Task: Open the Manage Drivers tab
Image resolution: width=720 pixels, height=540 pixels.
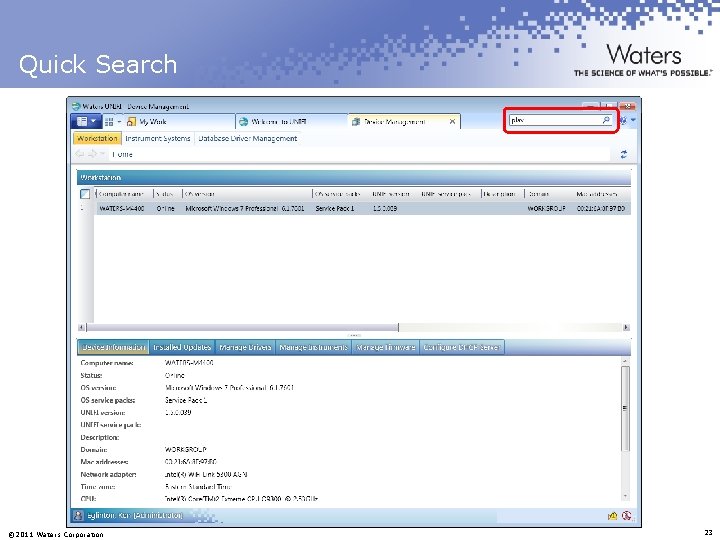Action: [245, 348]
